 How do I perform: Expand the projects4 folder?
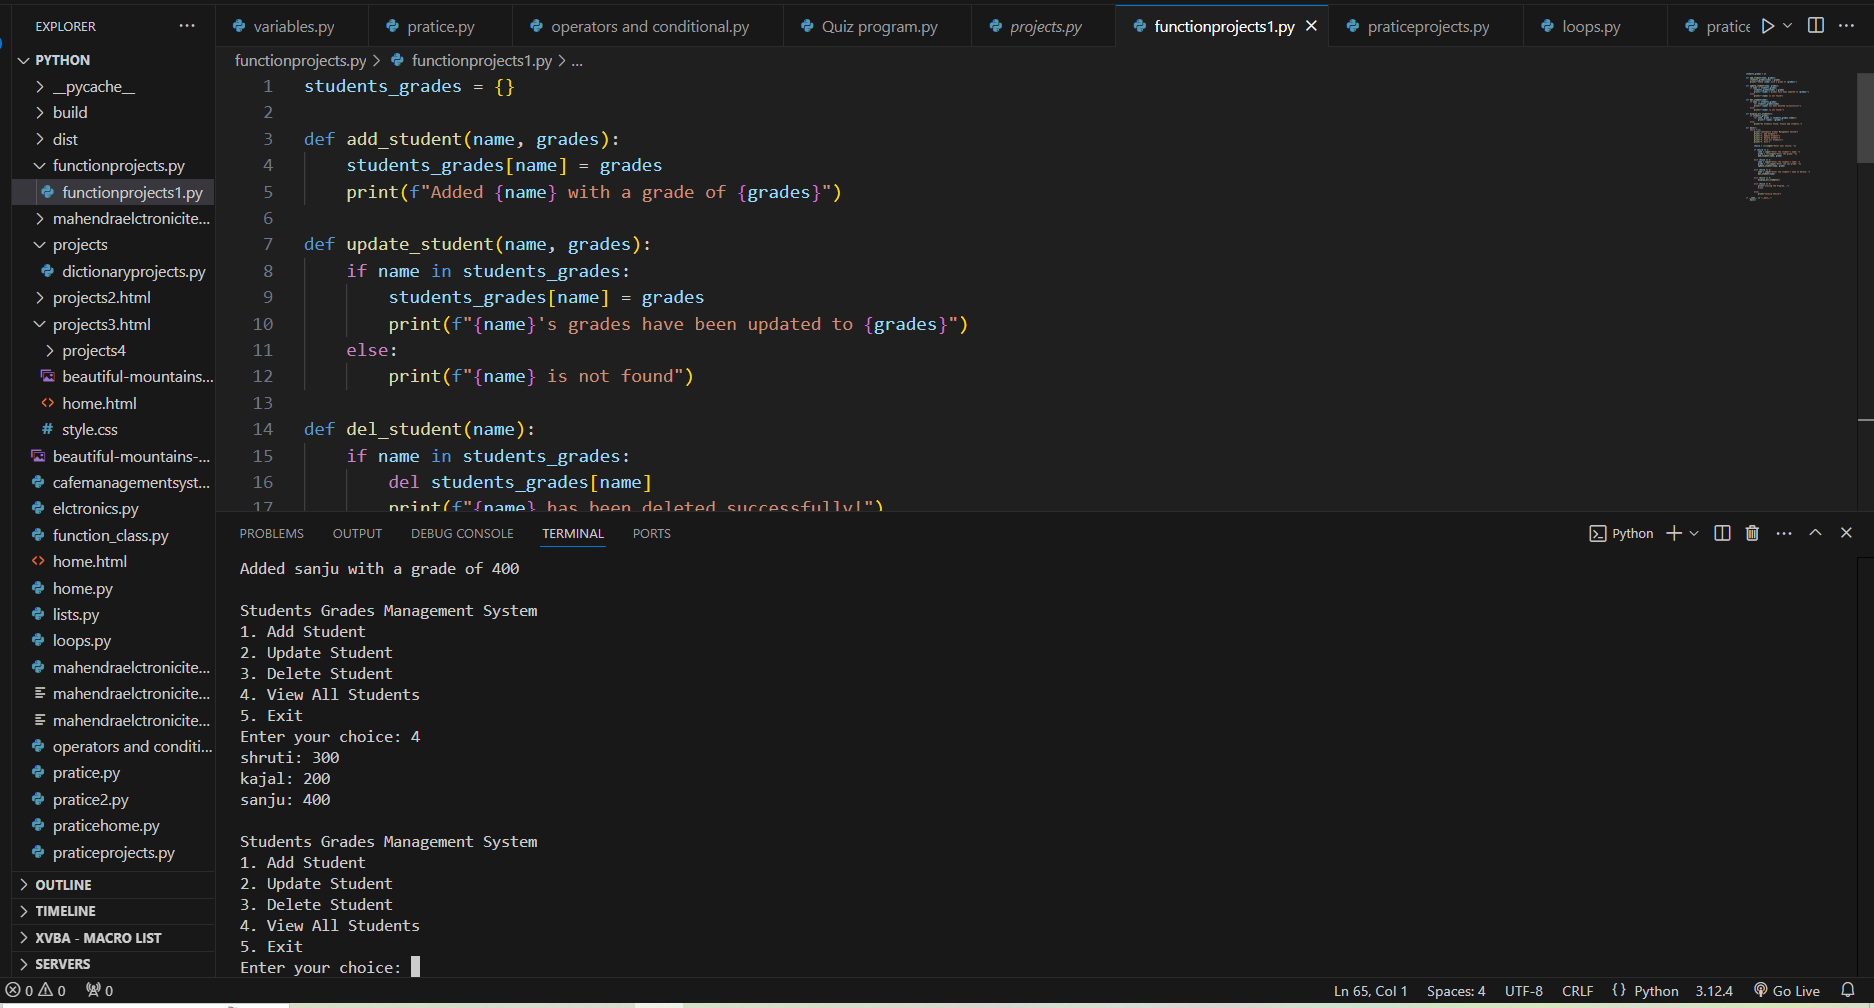[x=113, y=351]
